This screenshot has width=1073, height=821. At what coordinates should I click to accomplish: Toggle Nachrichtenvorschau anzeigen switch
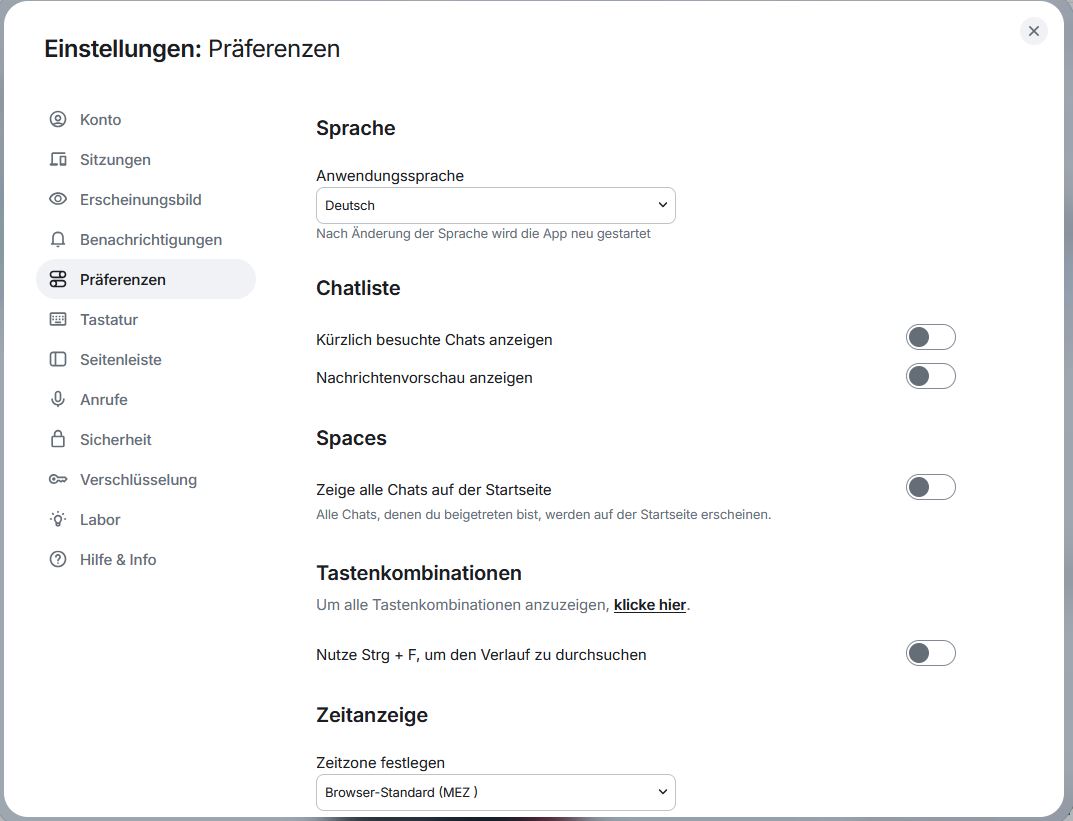tap(930, 377)
